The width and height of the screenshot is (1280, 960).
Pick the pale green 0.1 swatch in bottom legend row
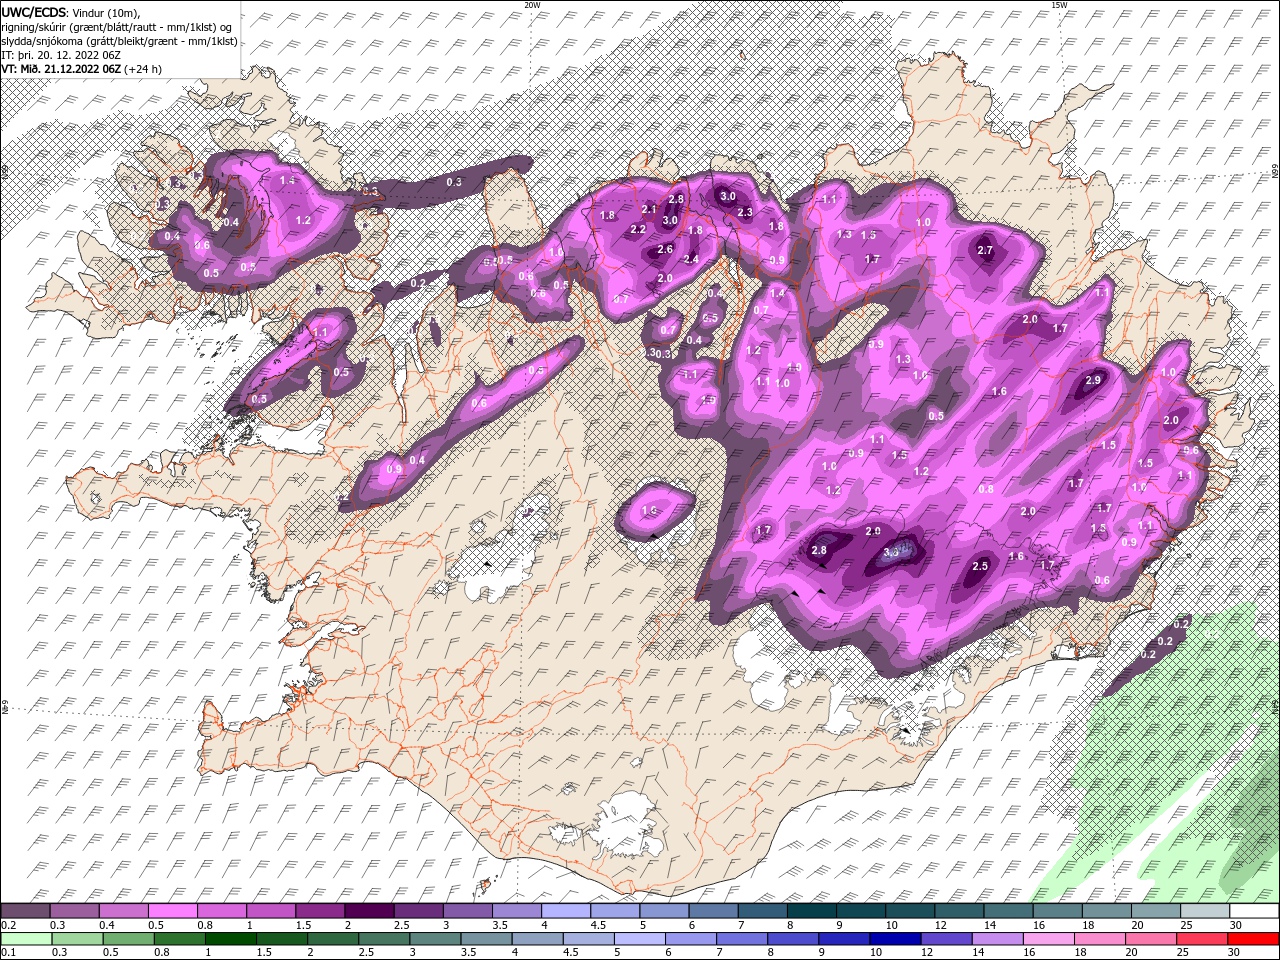(x=27, y=939)
